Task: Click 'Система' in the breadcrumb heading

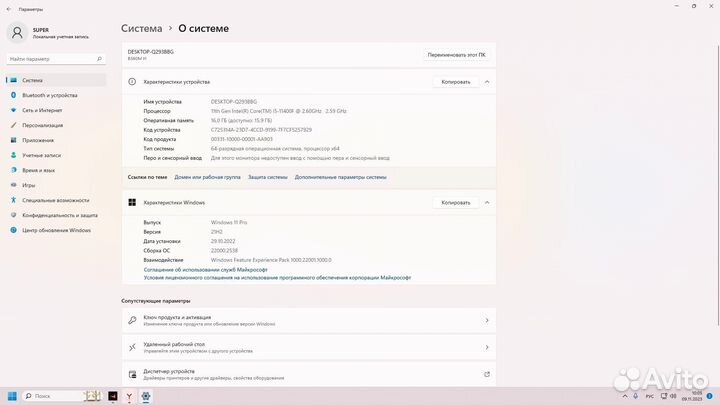Action: point(141,28)
